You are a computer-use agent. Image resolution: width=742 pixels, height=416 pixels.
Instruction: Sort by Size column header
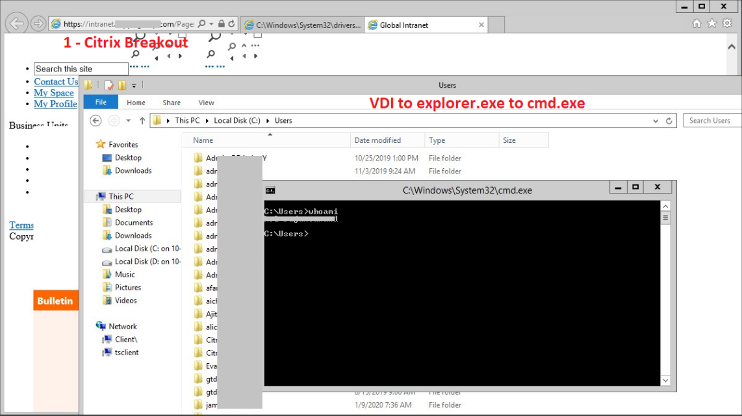coord(524,141)
